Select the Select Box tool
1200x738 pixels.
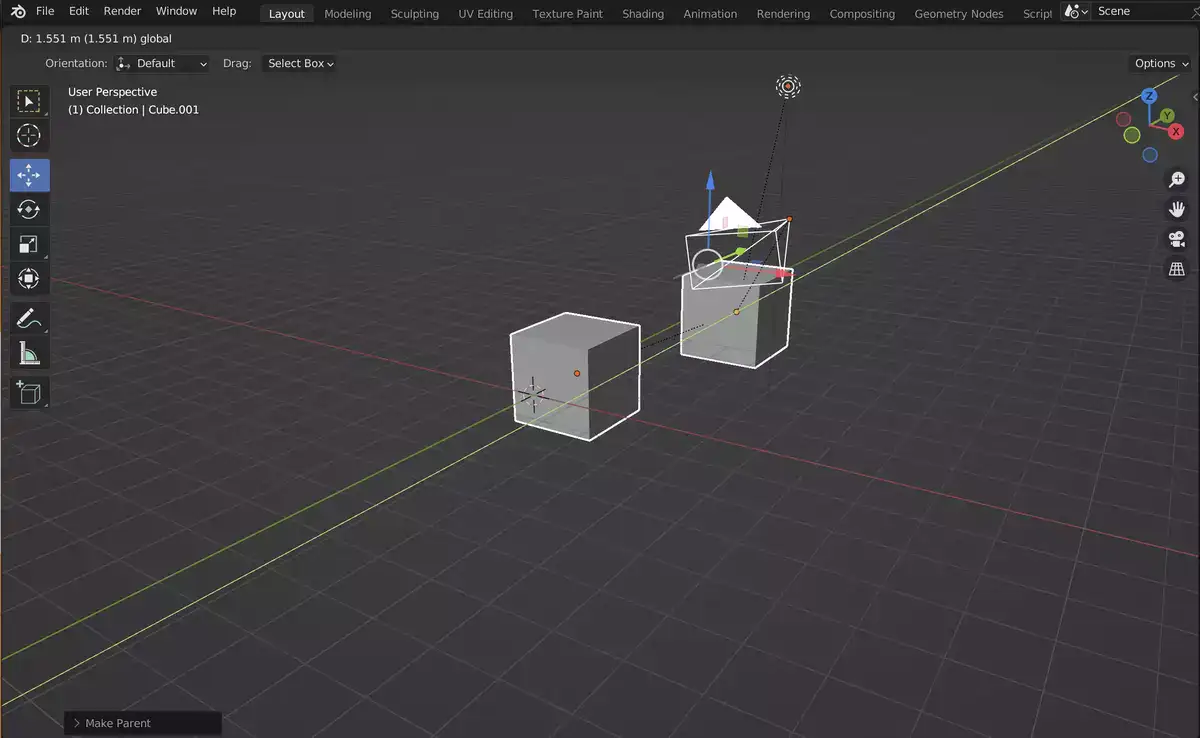[29, 101]
